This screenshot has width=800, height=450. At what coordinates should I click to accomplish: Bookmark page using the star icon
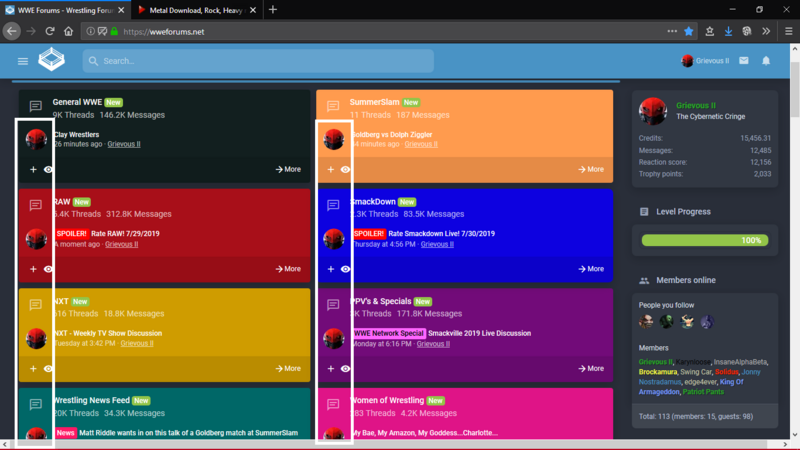pyautogui.click(x=689, y=32)
